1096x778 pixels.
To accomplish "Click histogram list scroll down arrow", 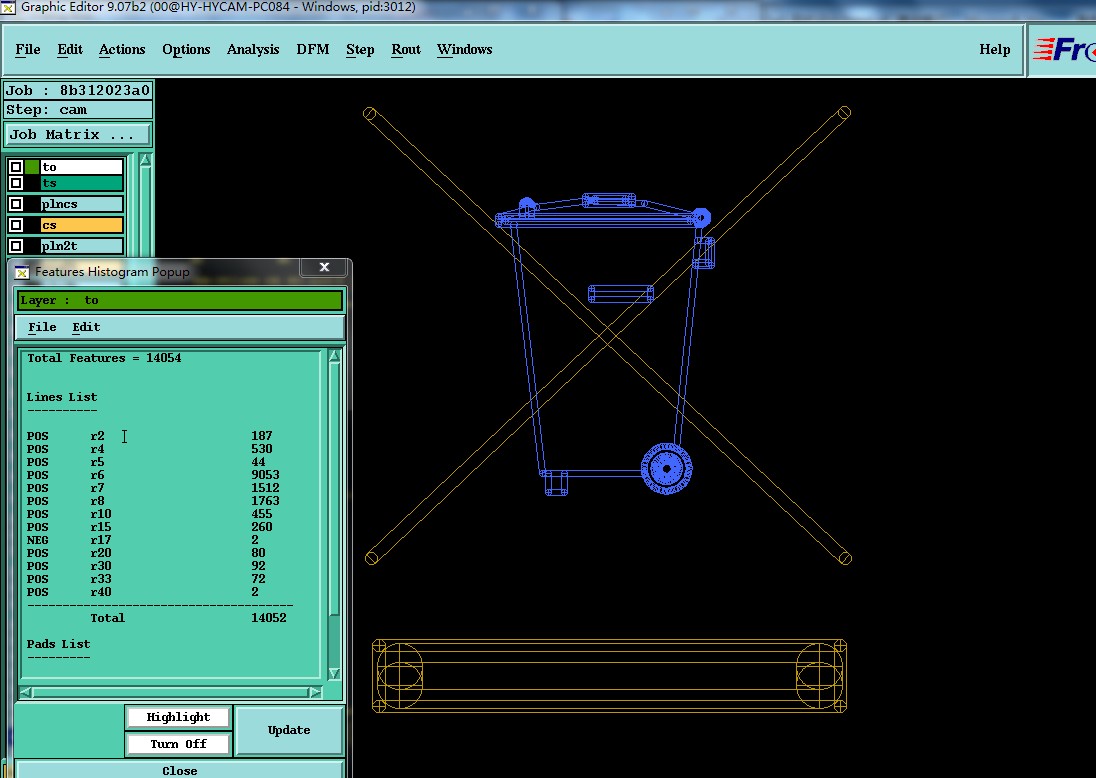I will (334, 674).
